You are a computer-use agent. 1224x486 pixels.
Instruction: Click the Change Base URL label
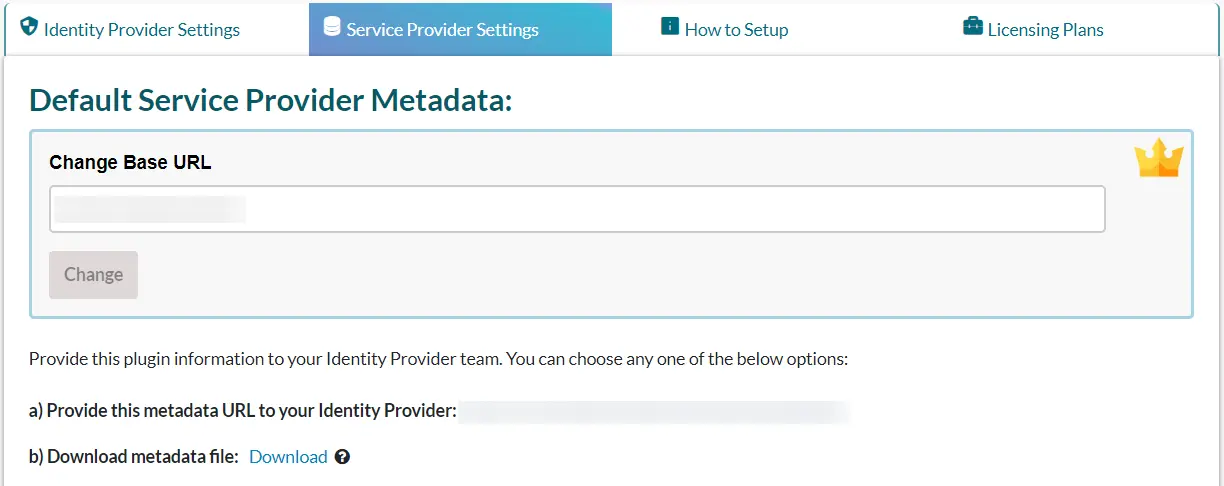pyautogui.click(x=130, y=162)
